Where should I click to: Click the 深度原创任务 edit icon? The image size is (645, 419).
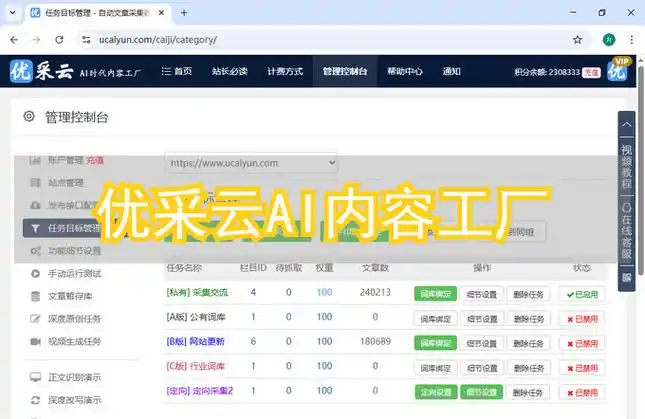[x=35, y=319]
